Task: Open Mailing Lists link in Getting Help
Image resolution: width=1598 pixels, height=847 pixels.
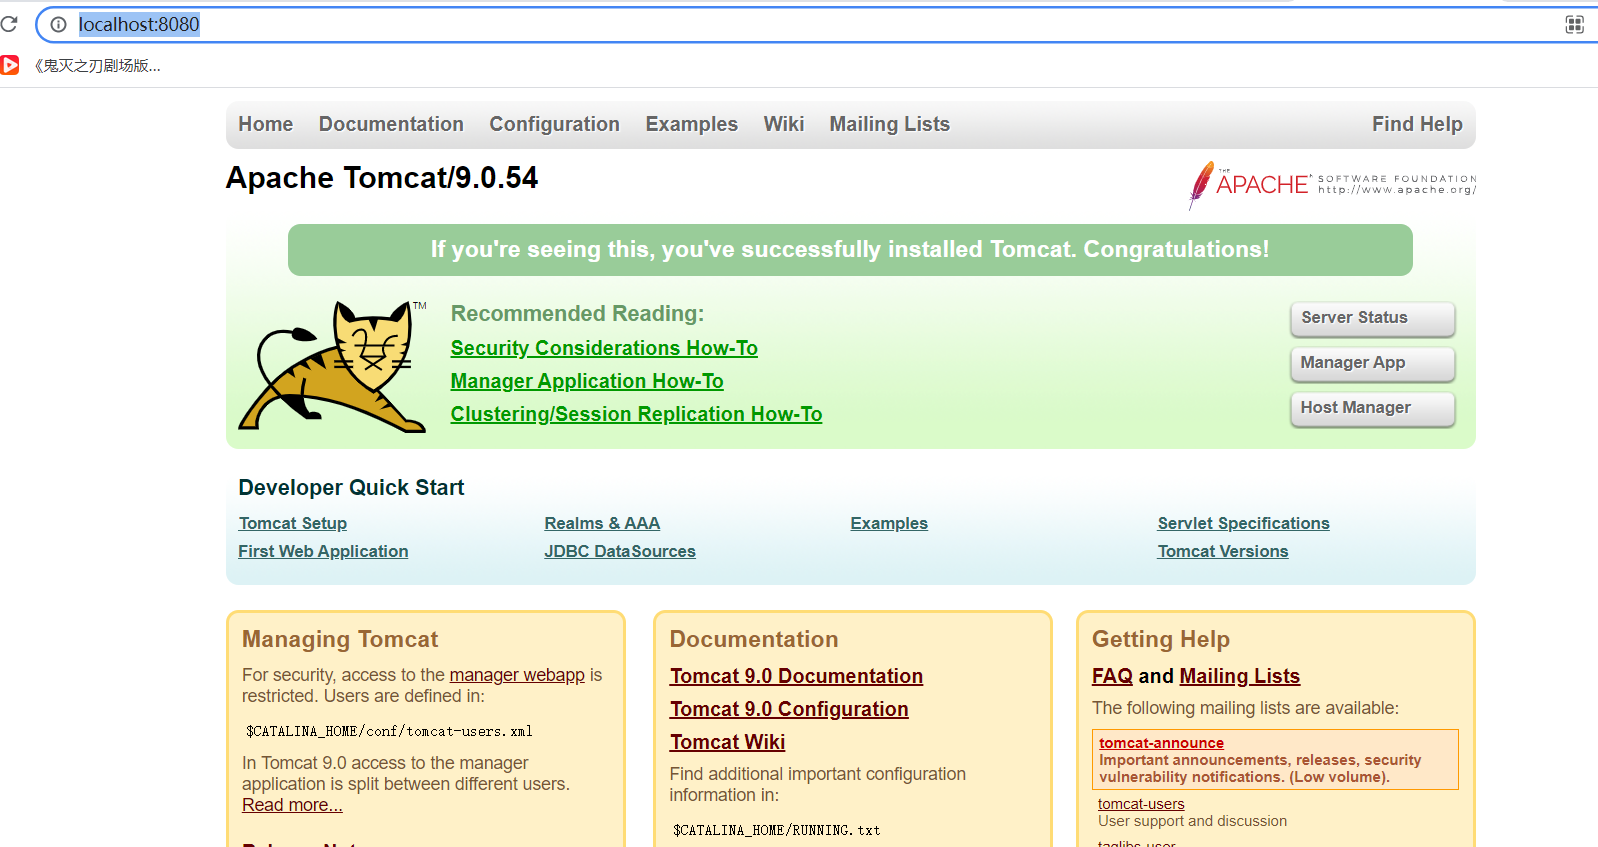Action: pyautogui.click(x=1239, y=676)
